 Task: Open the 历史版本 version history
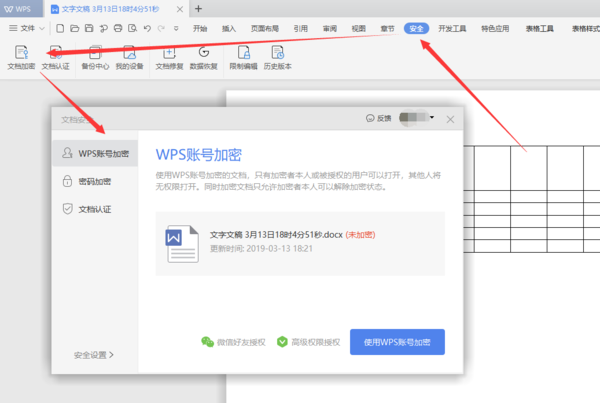click(x=277, y=57)
